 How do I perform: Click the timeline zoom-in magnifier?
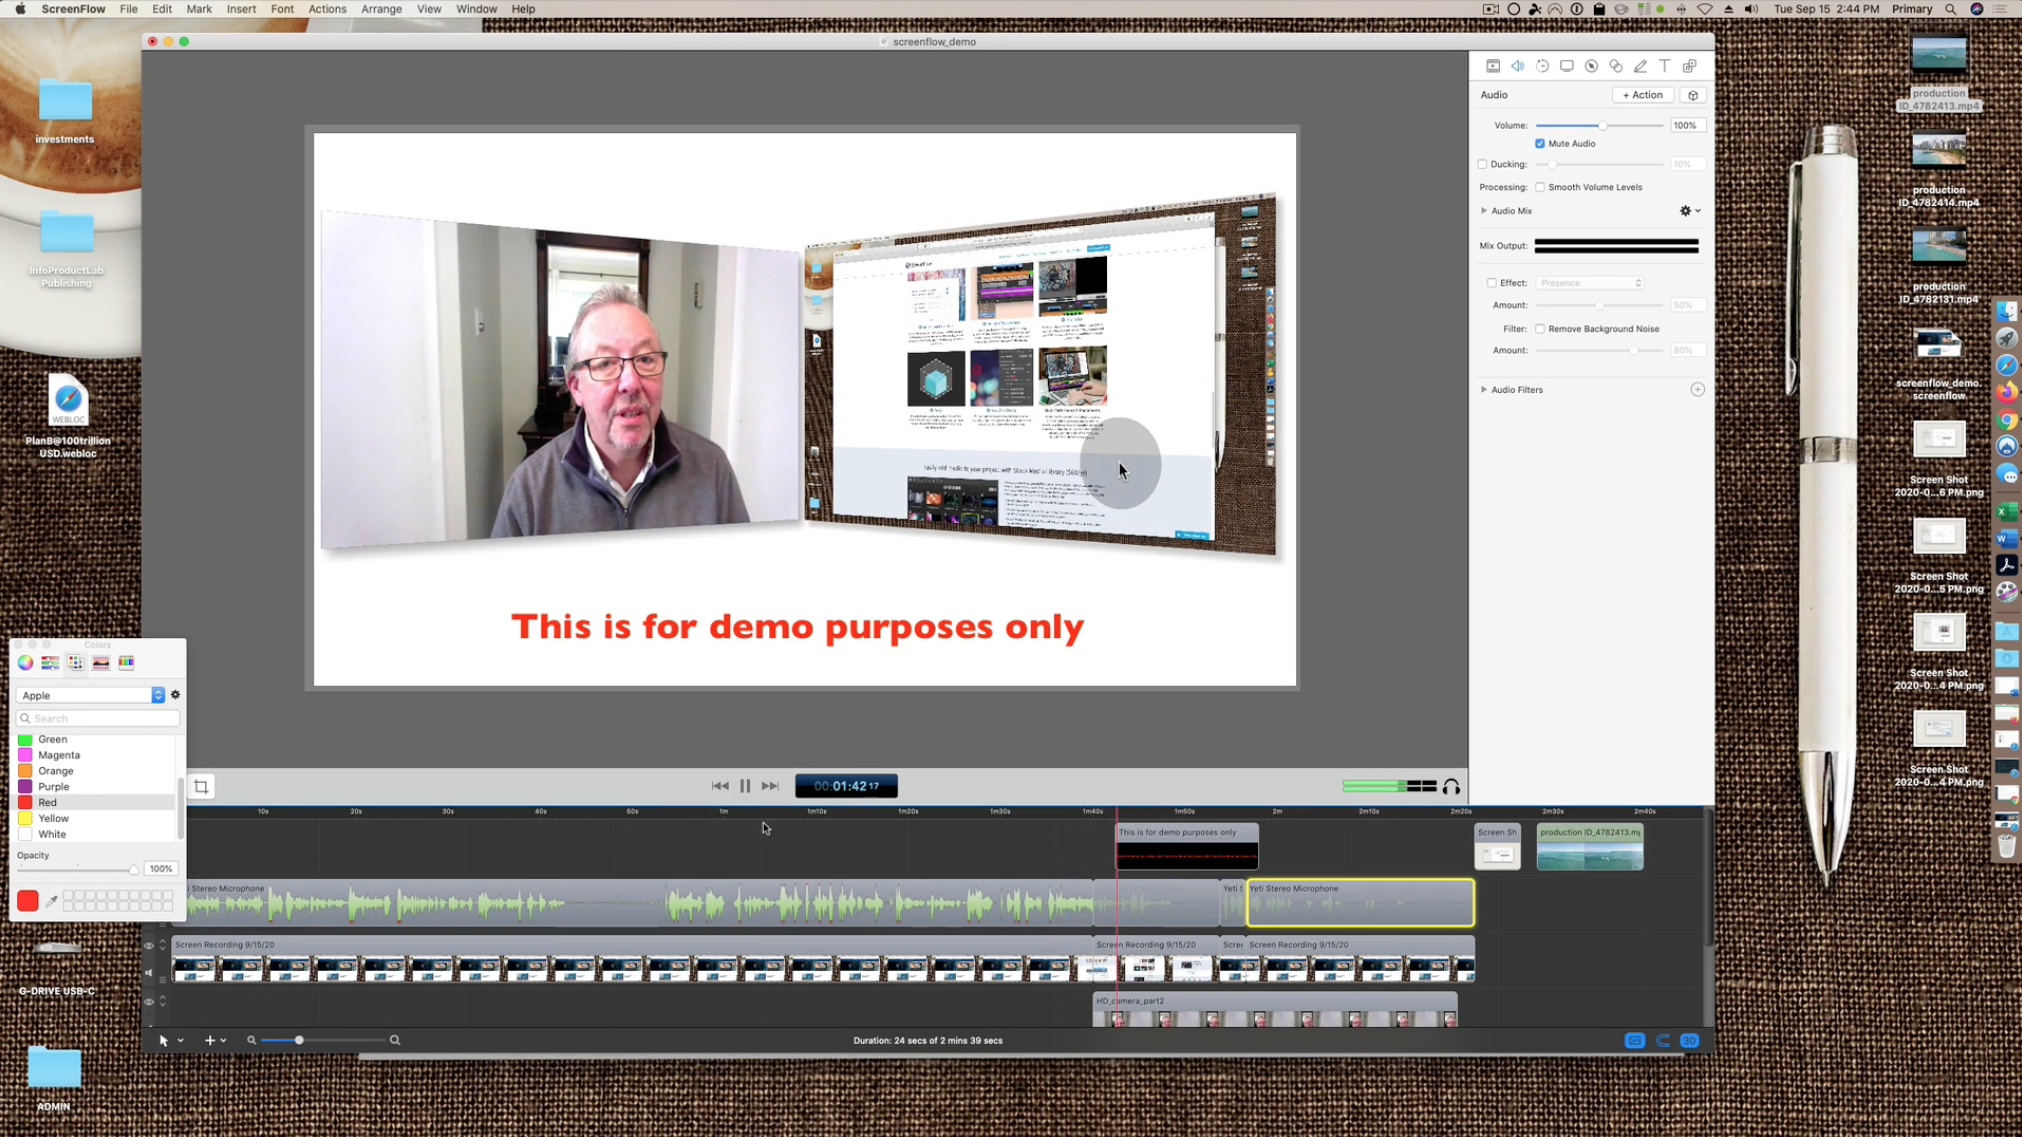[395, 1041]
